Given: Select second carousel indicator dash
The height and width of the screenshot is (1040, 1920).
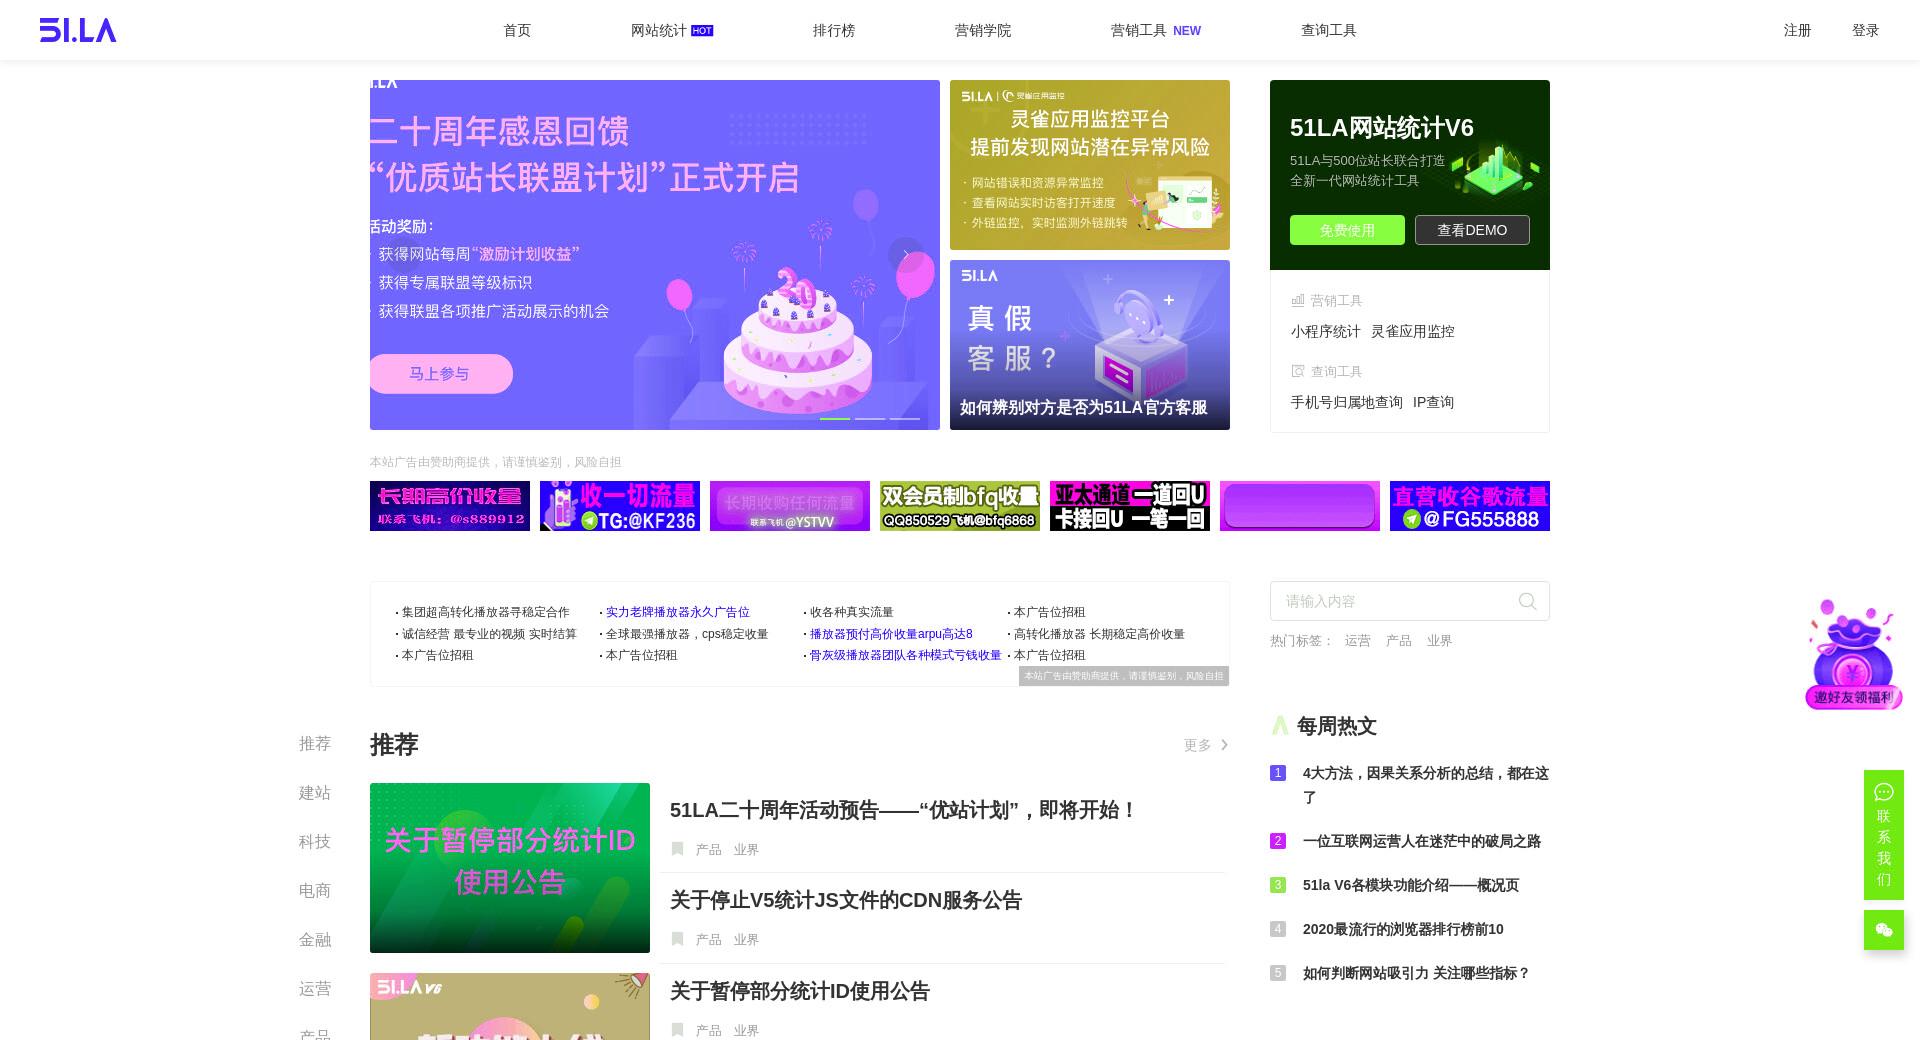Looking at the screenshot, I should coord(870,418).
